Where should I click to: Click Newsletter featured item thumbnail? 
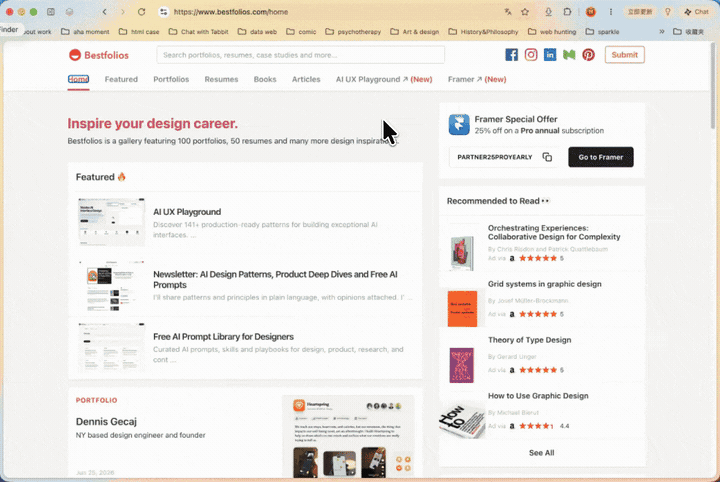pos(112,286)
